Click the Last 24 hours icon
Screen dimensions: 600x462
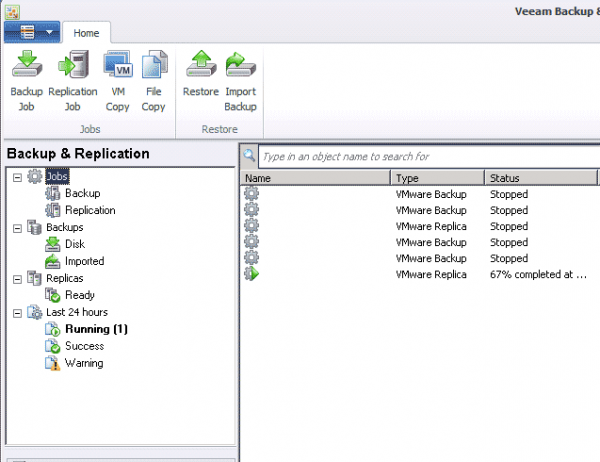(35, 312)
